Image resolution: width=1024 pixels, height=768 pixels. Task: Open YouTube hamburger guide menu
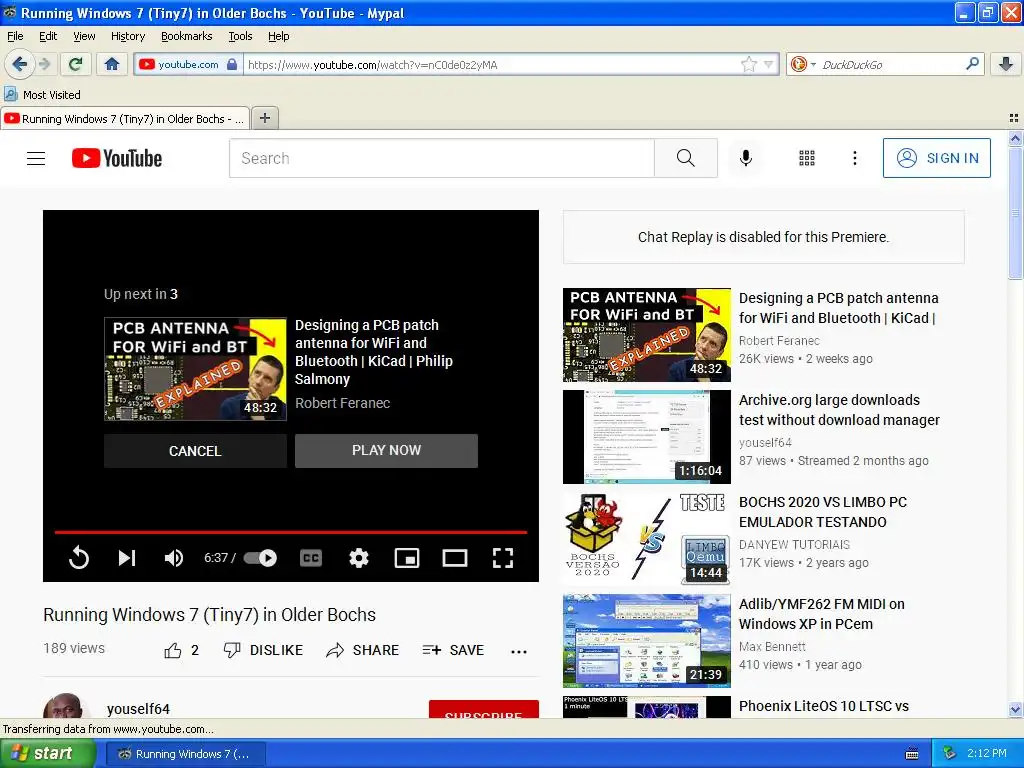tap(36, 158)
